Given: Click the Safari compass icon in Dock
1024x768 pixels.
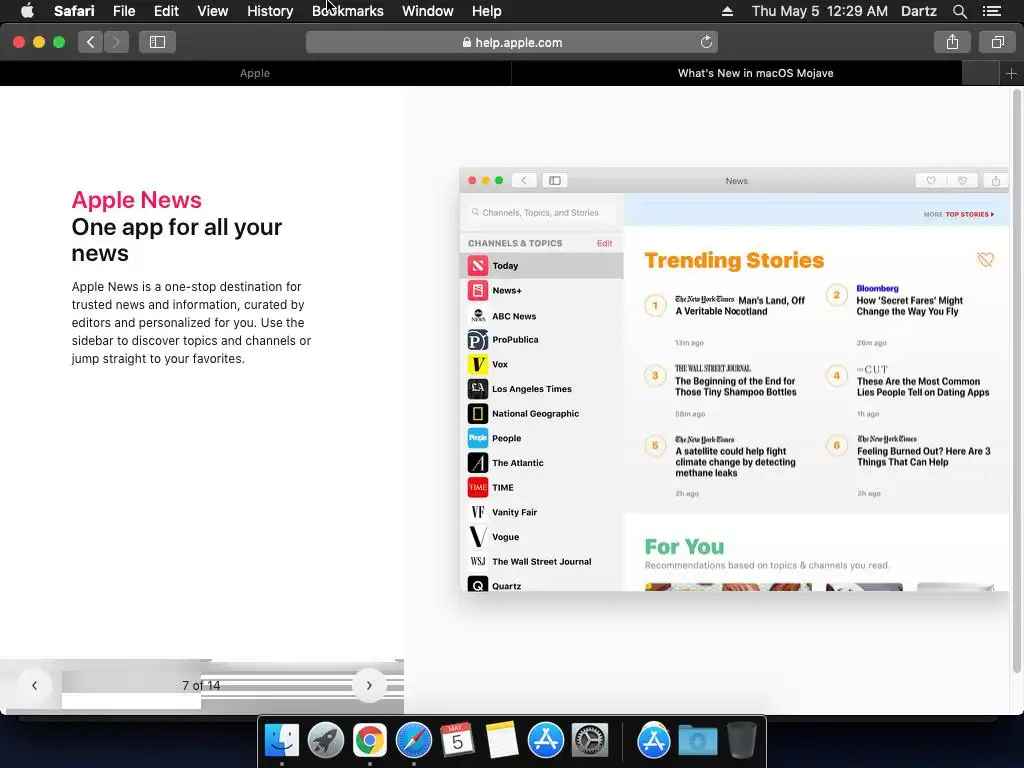Looking at the screenshot, I should [413, 741].
